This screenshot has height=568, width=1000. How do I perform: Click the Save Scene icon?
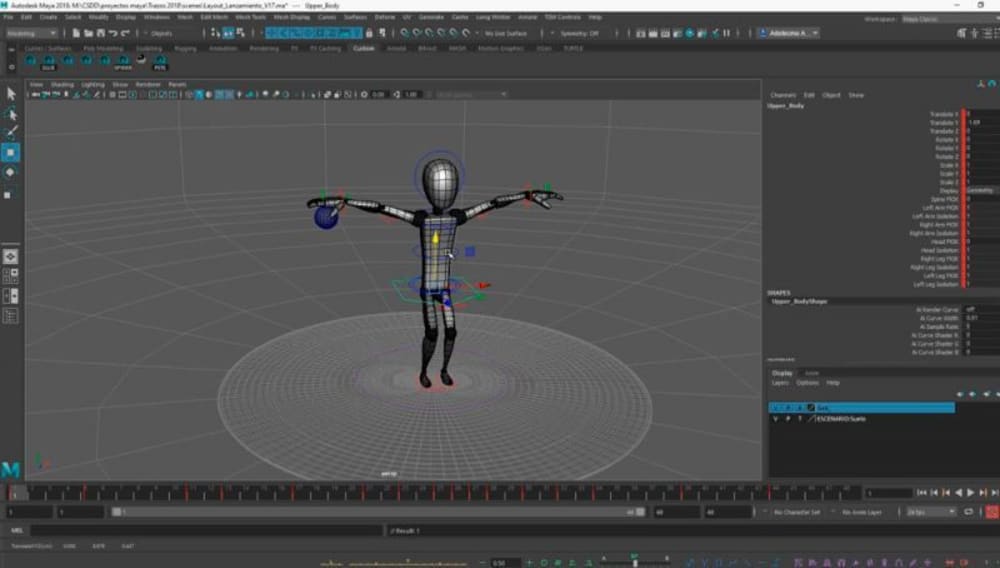[x=100, y=33]
